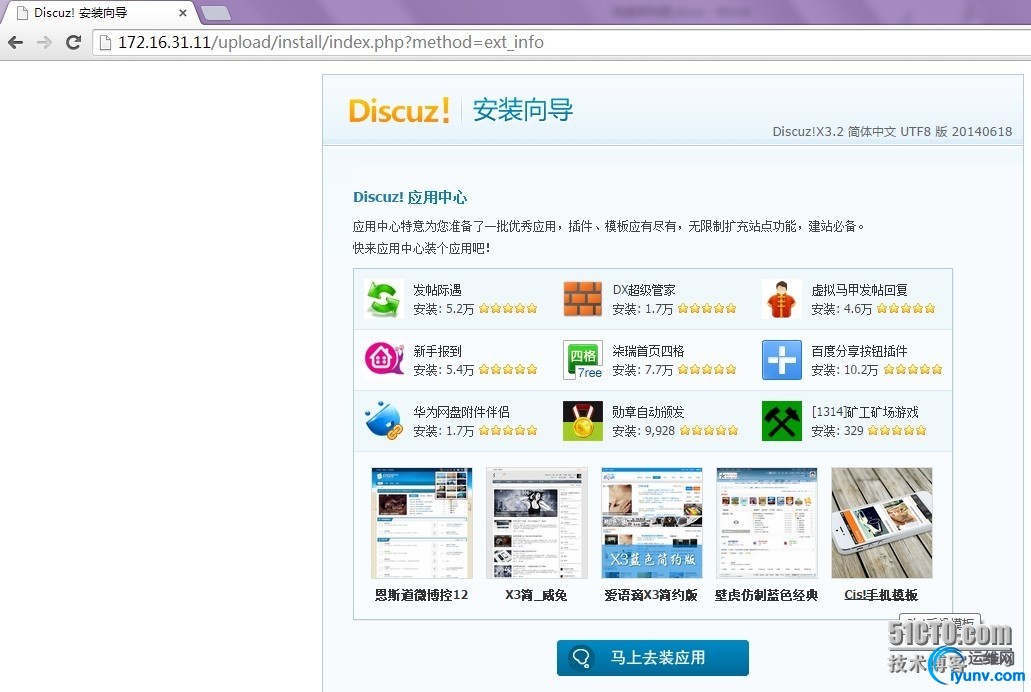
Task: Click the 壁虎仿制蓝色经典 template thumbnail
Action: [x=767, y=523]
